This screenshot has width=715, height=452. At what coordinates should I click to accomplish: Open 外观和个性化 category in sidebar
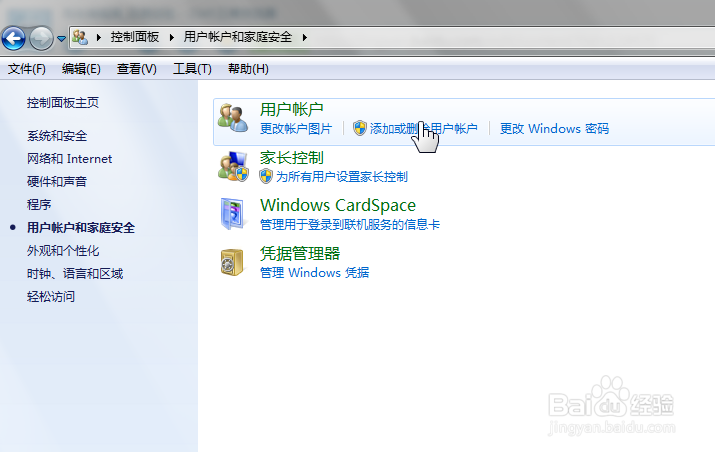click(x=63, y=250)
